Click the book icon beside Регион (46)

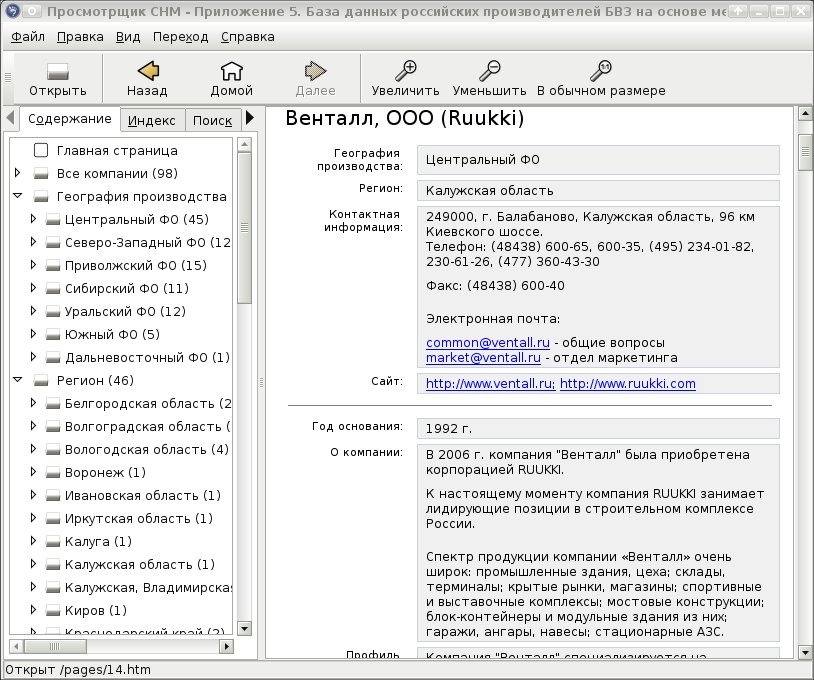click(x=40, y=380)
